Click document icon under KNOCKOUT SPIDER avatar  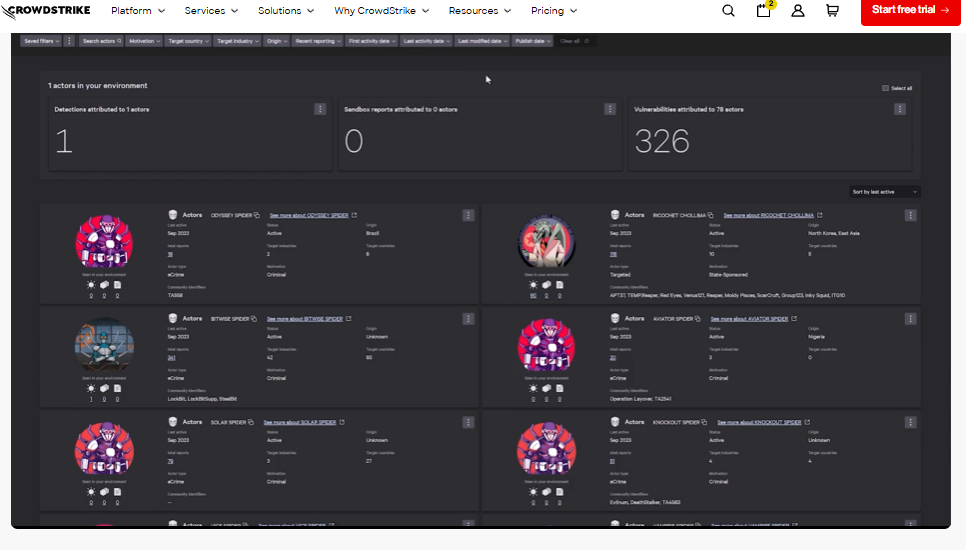click(x=559, y=491)
